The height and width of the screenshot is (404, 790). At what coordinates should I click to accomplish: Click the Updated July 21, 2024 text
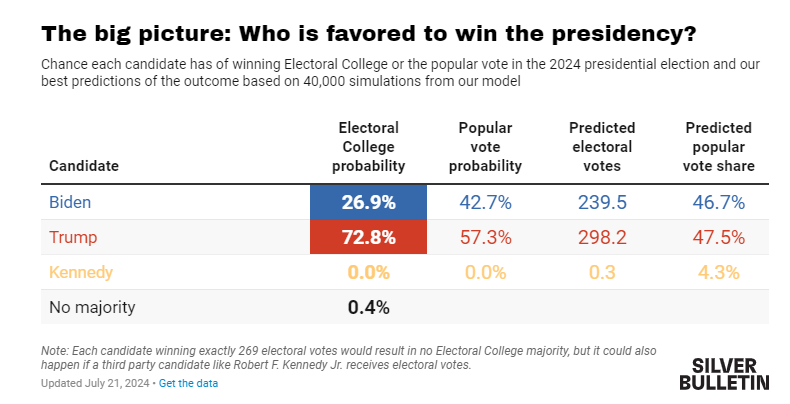click(95, 383)
